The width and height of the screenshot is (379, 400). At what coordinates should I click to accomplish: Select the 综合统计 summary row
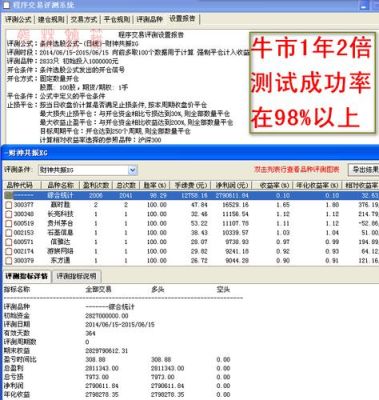[x=191, y=195]
